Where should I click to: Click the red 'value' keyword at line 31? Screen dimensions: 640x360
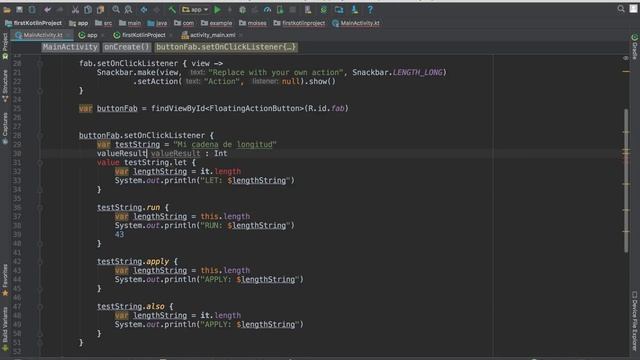pos(108,162)
